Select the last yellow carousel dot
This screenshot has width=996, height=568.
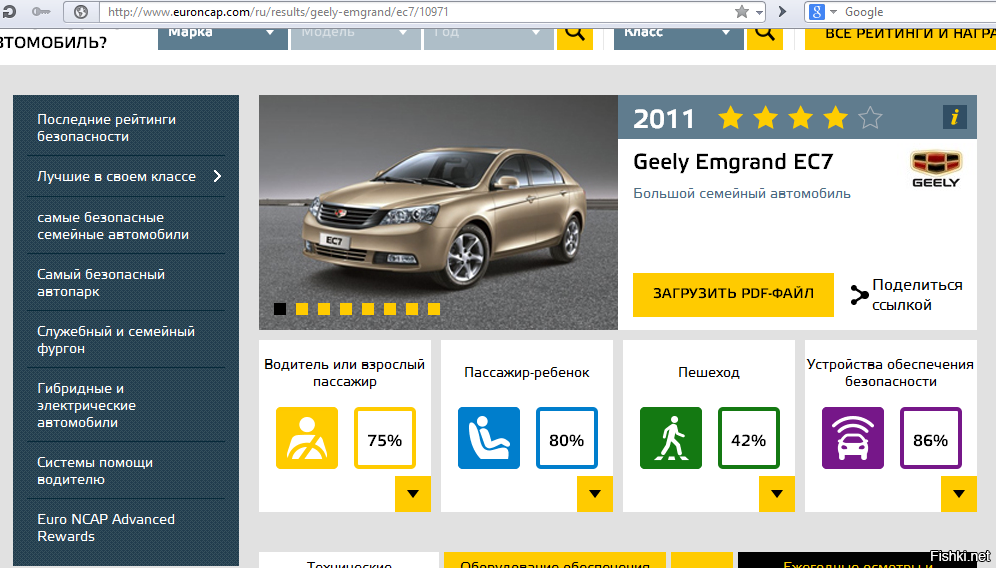pyautogui.click(x=434, y=309)
